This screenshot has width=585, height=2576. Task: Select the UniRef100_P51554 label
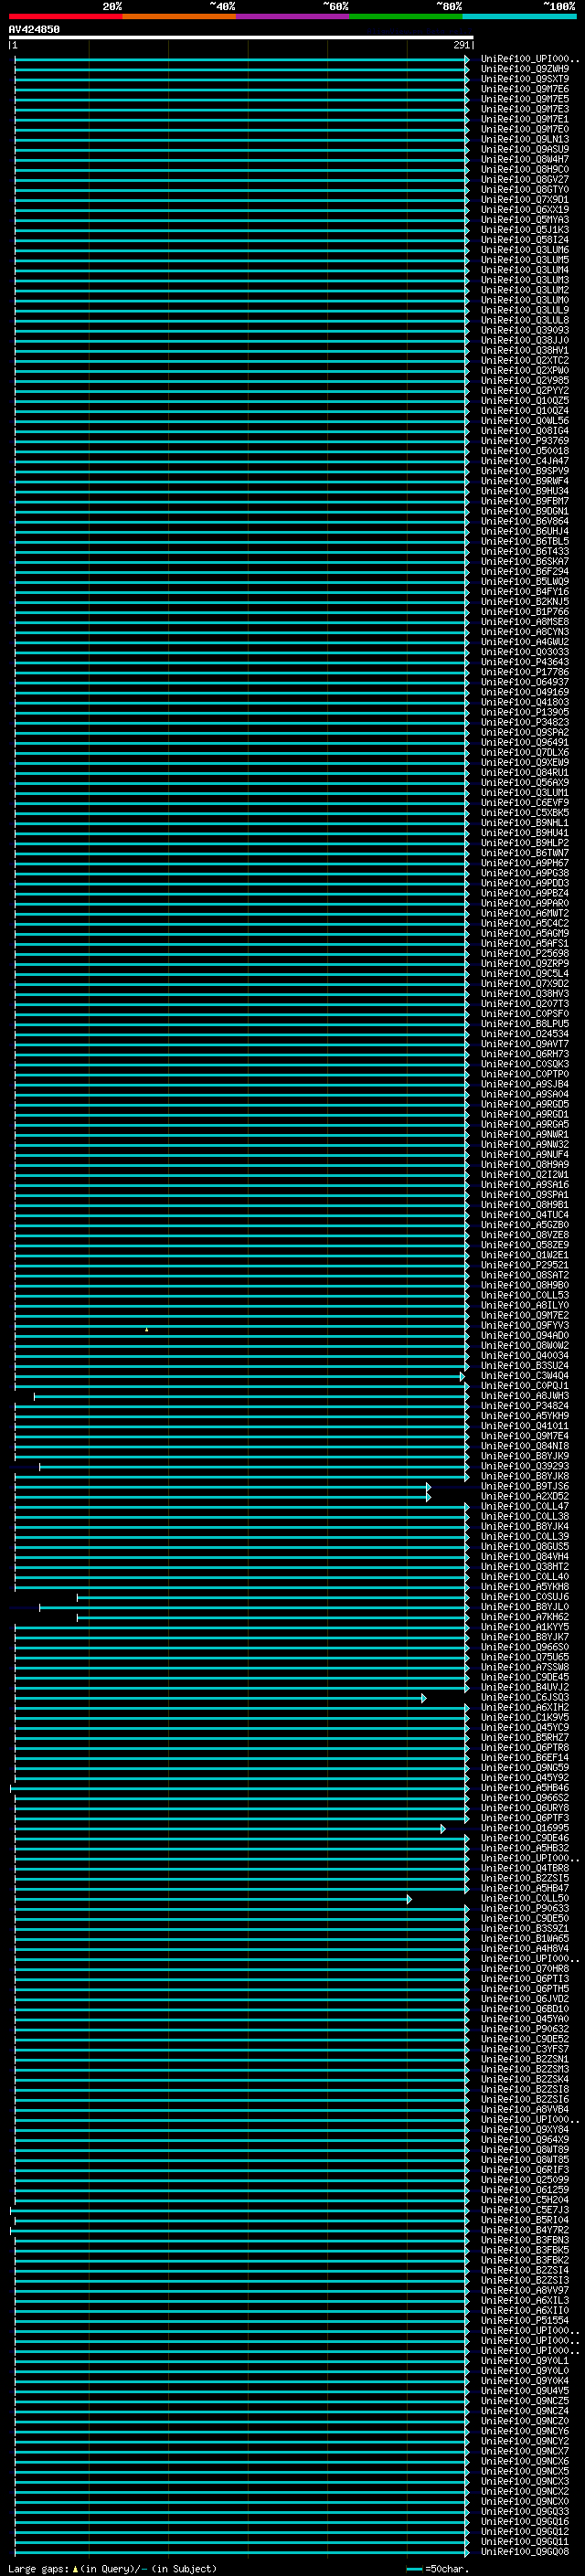(x=524, y=2320)
